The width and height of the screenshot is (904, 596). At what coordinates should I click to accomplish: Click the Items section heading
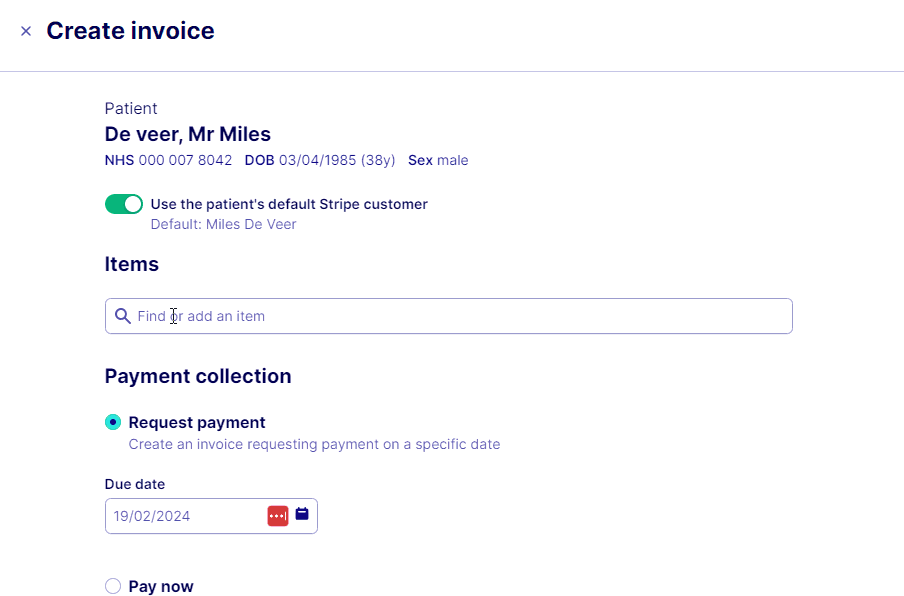point(132,264)
